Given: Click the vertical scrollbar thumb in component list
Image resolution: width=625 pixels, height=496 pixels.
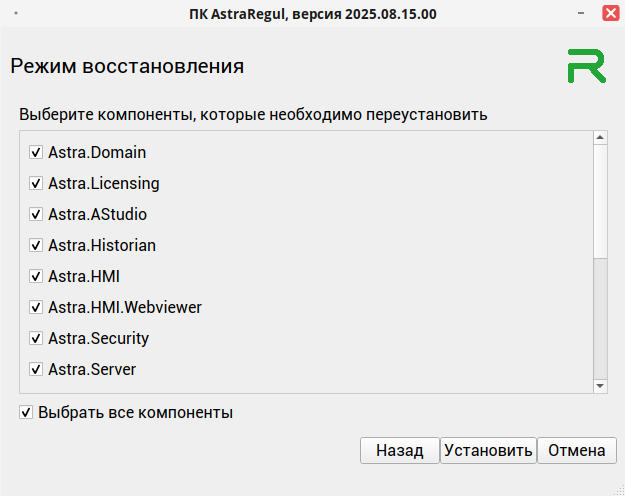Looking at the screenshot, I should pyautogui.click(x=601, y=200).
